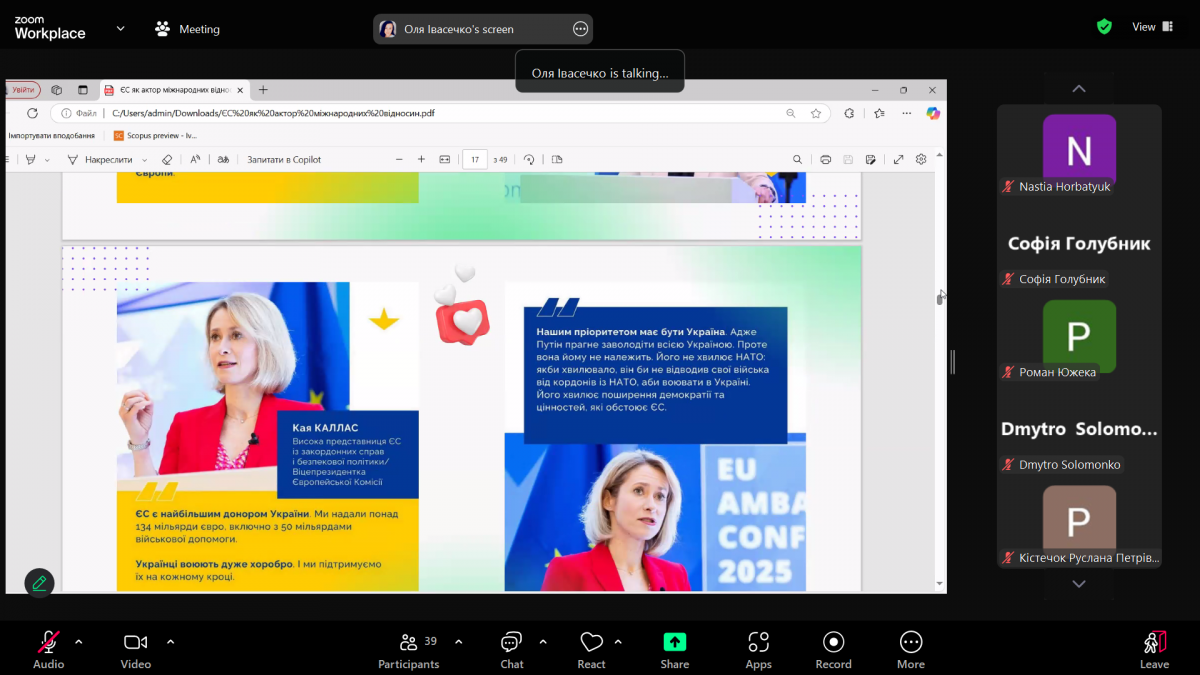Viewport: 1200px width, 675px height.
Task: Open the Meeting tab
Action: [187, 29]
